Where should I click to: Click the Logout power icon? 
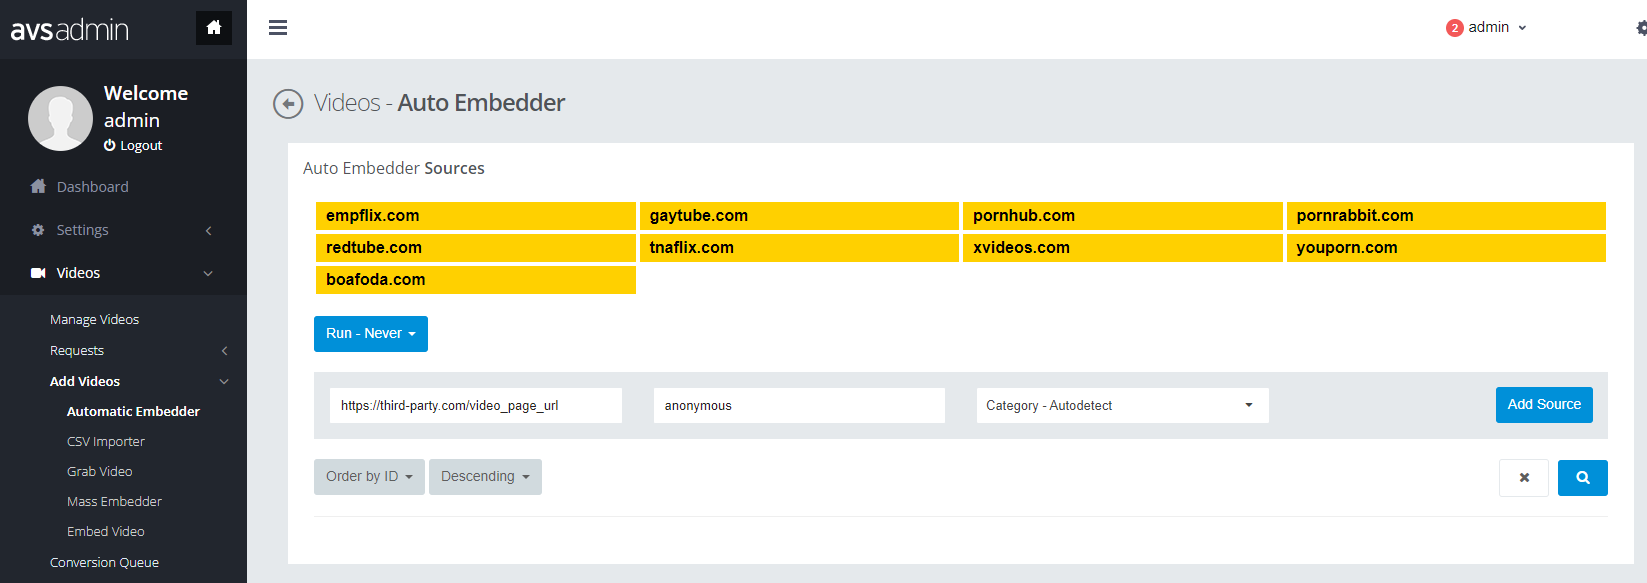pyautogui.click(x=110, y=146)
